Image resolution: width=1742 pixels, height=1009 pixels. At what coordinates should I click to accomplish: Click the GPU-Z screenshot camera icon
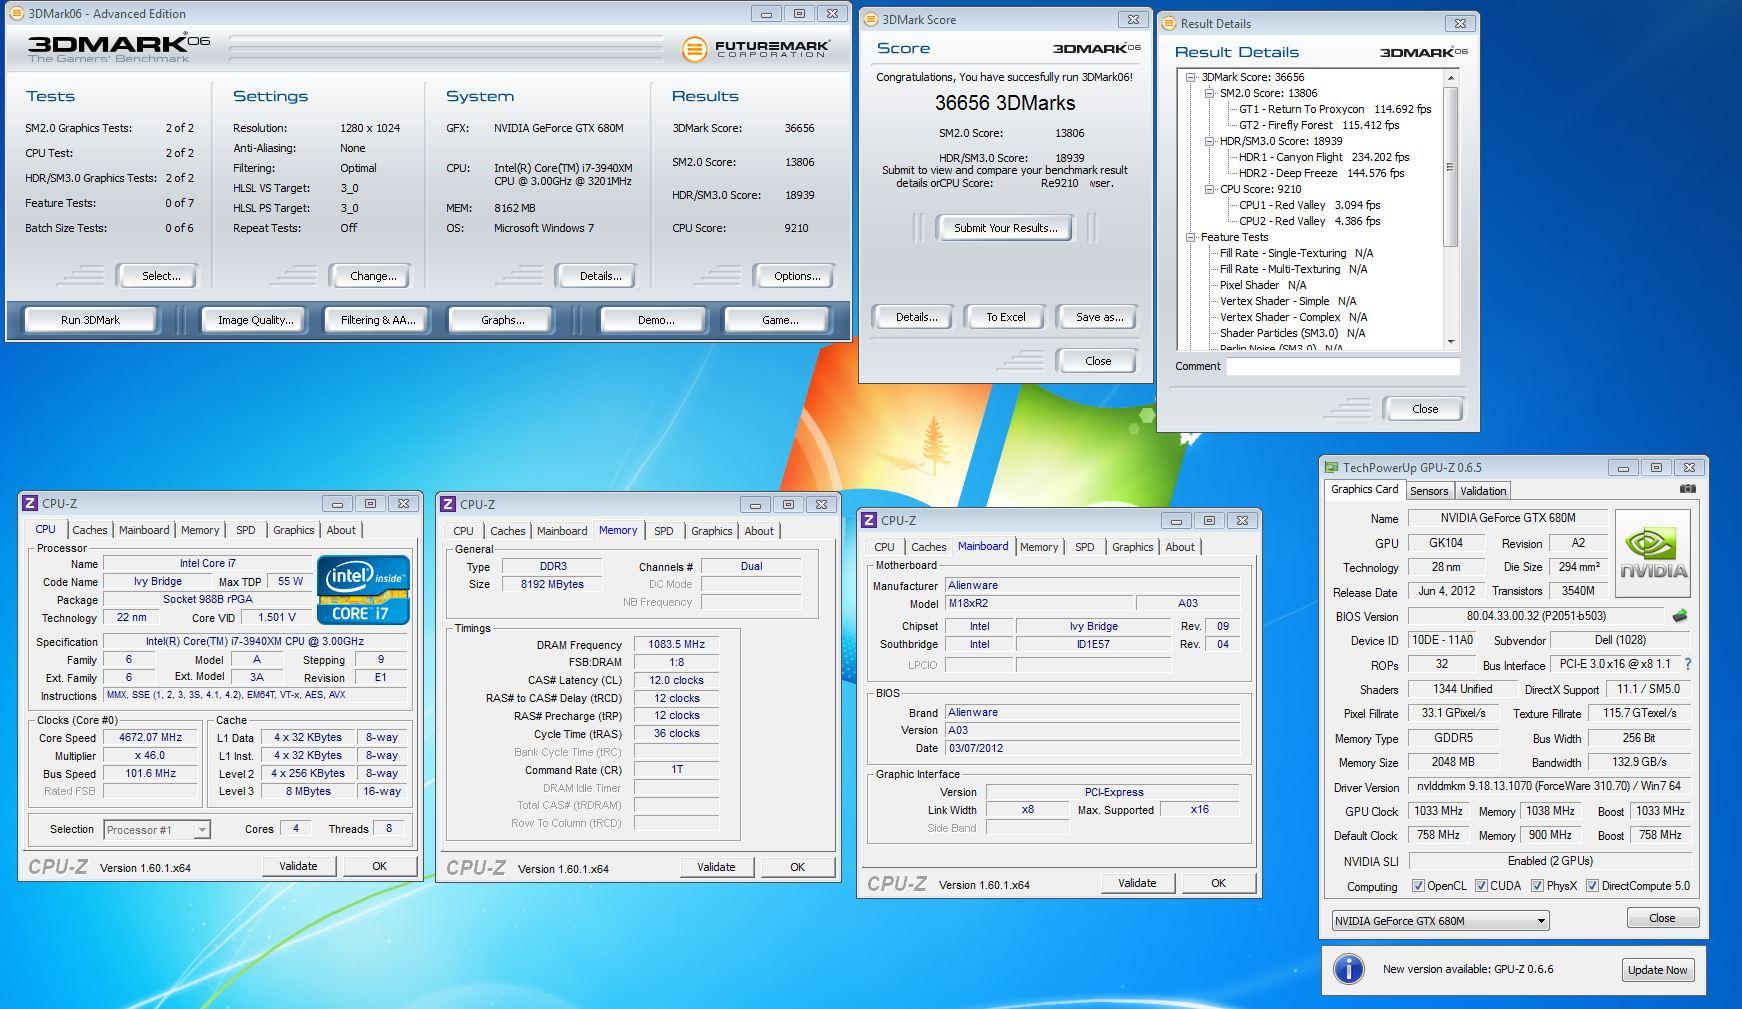click(1687, 489)
